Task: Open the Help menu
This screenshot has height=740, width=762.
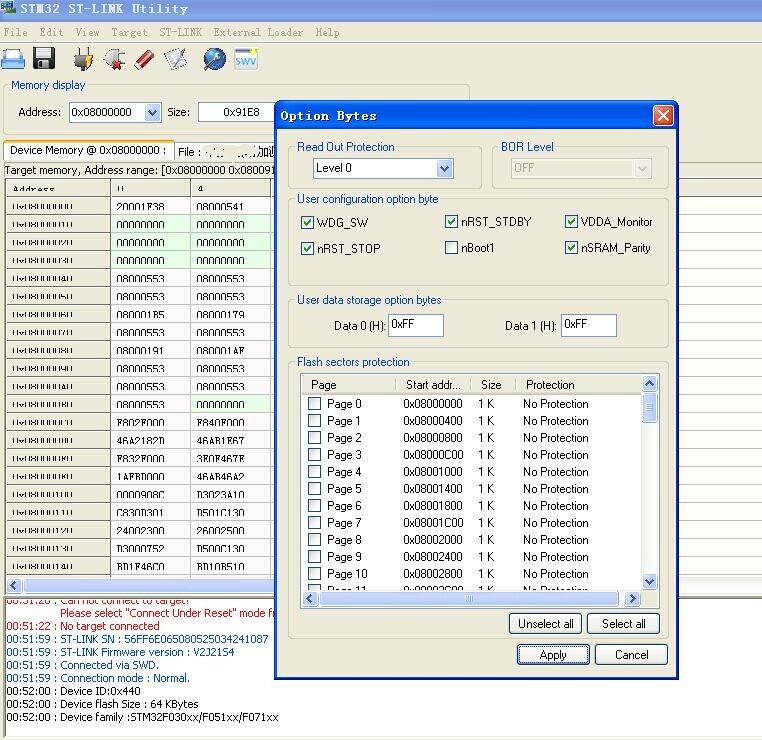Action: tap(327, 33)
